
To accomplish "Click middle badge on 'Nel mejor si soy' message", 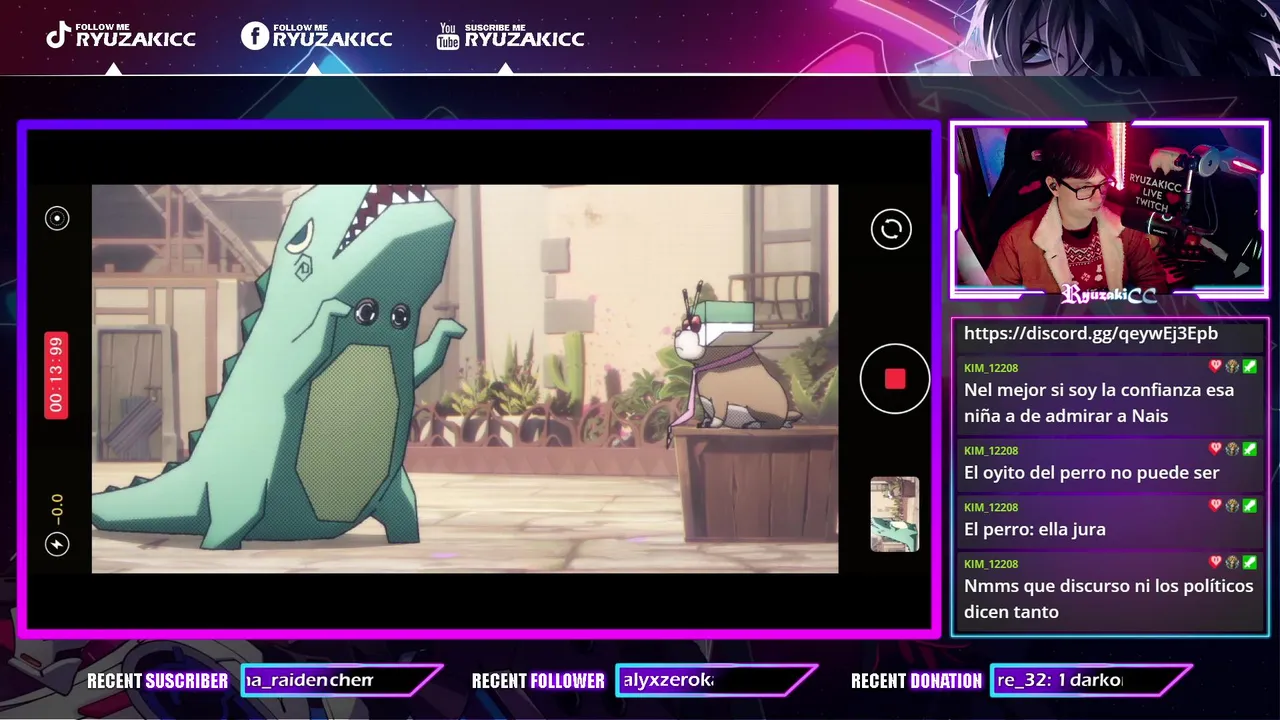I will click(1233, 367).
